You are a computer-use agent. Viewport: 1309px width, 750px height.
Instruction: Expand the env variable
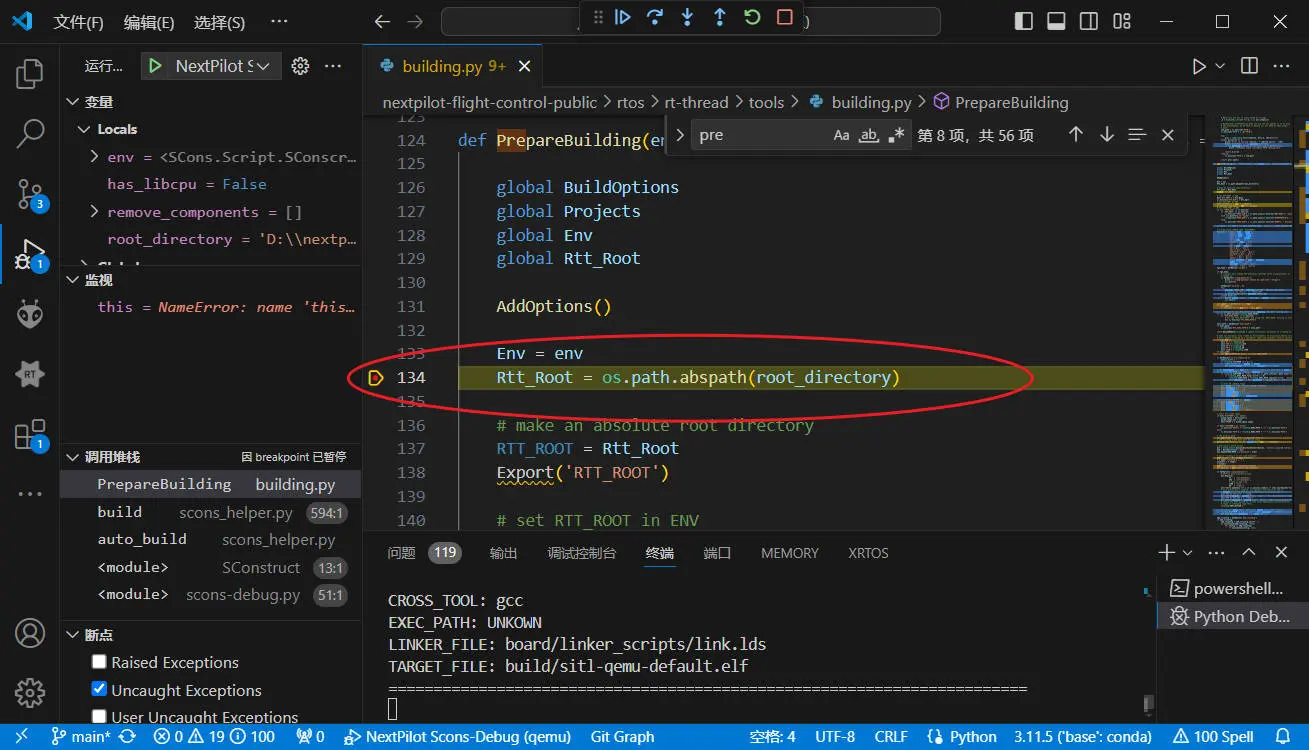(94, 157)
